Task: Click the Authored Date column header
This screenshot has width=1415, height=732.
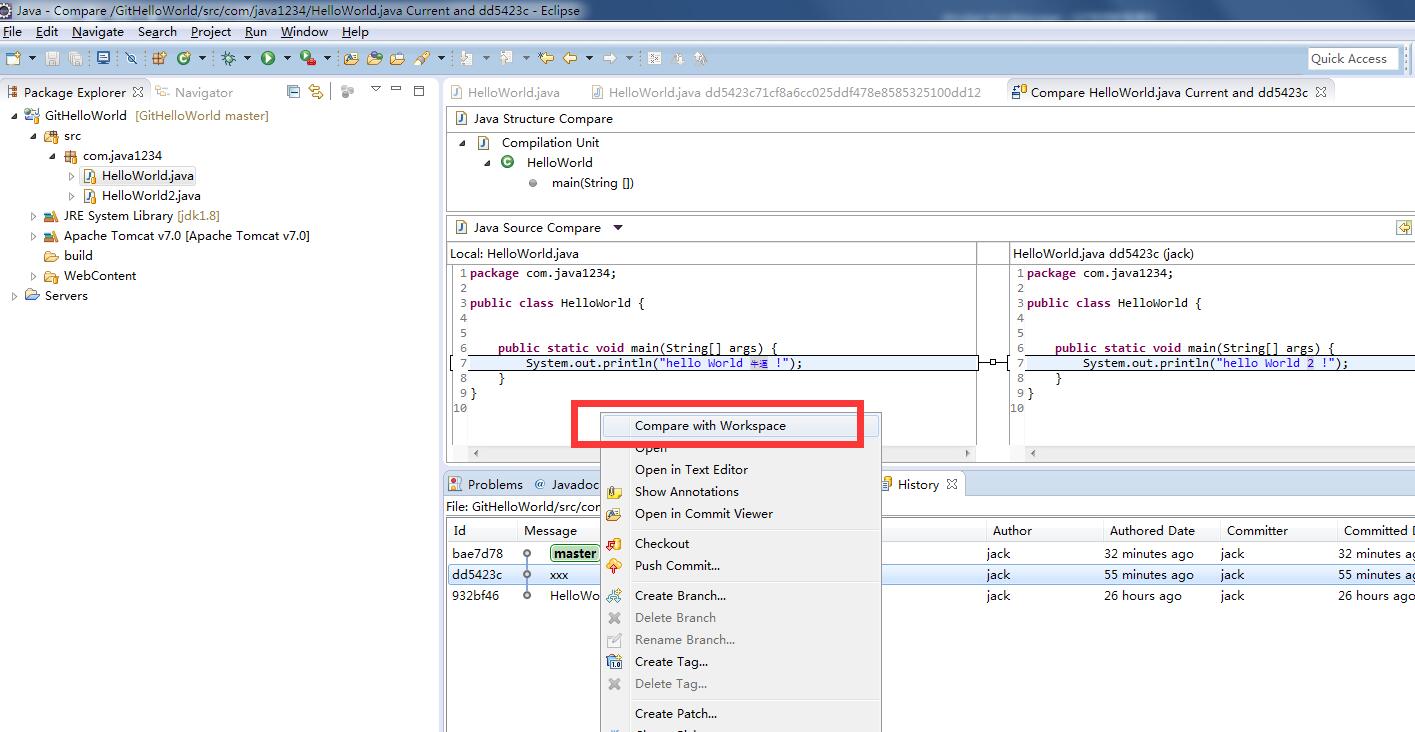Action: coord(1160,531)
